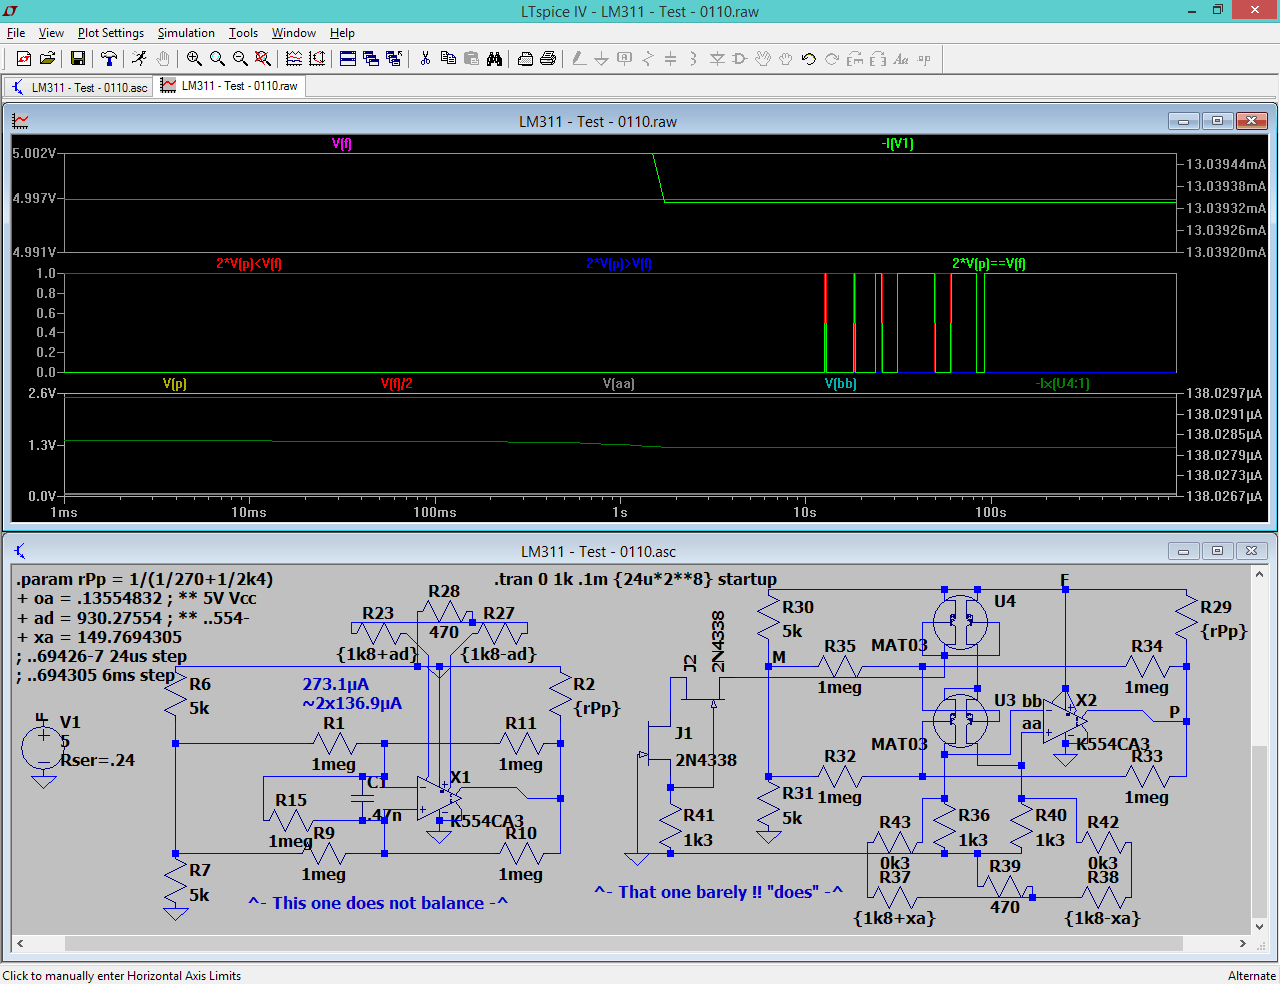Click the red 2*V(p)<V(f) trace label
Image resolution: width=1280 pixels, height=984 pixels.
249,264
